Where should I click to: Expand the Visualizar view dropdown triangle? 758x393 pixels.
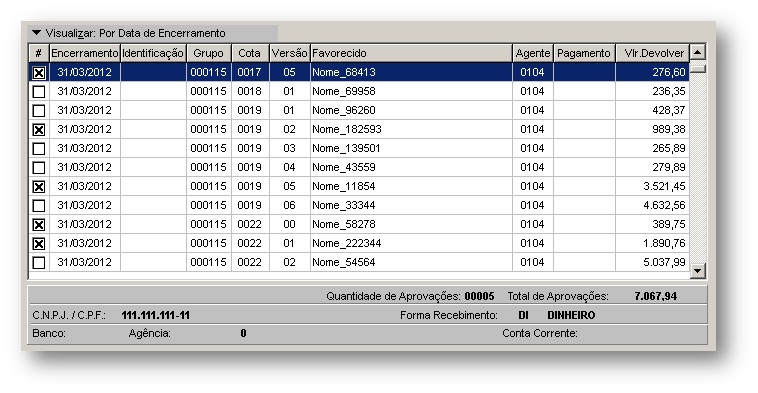(x=36, y=33)
